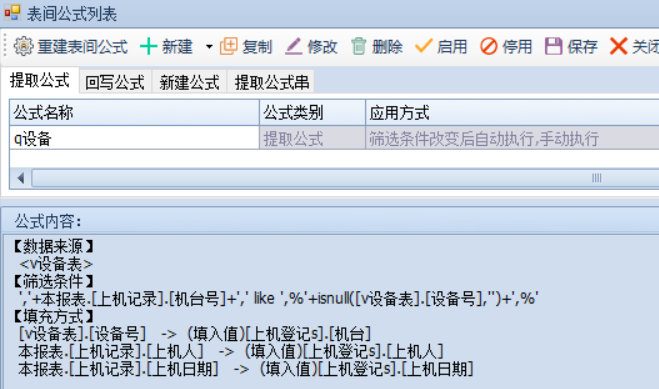Click the 【筛选条件】 heading text
Screen dimensions: 659x389
[53, 281]
